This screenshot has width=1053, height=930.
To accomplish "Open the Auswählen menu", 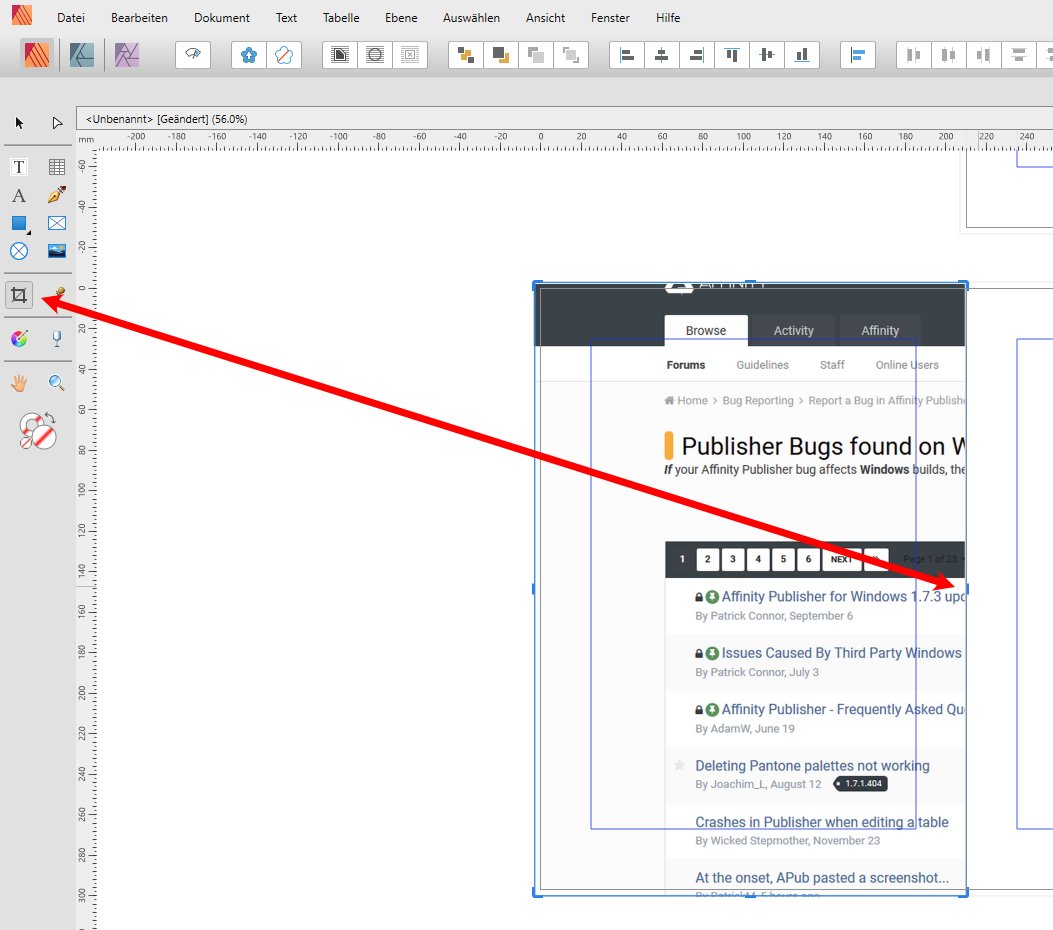I will click(471, 17).
